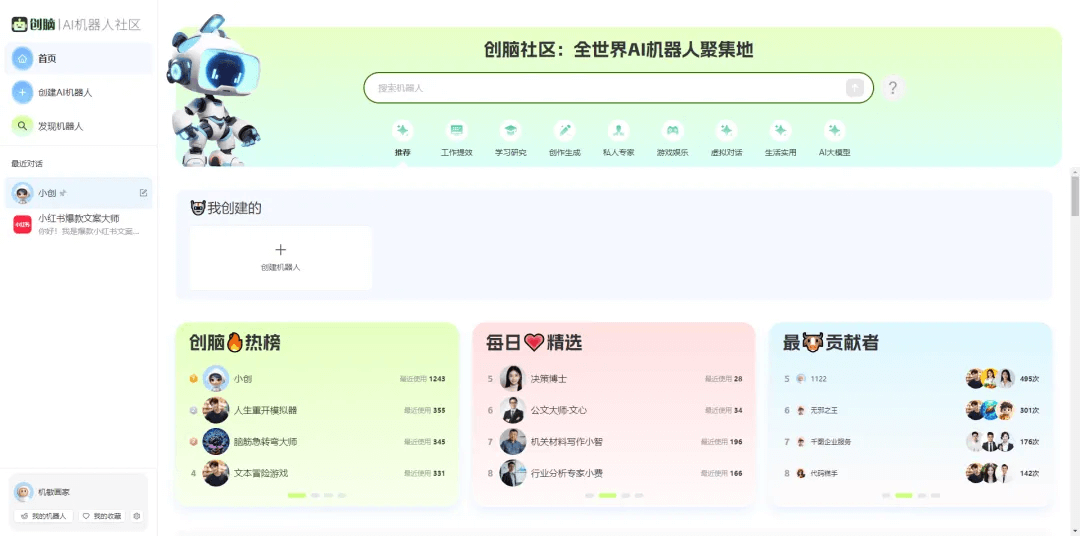Image resolution: width=1080 pixels, height=536 pixels.
Task: Open 决策博士 in 每日精选
Action: point(614,379)
